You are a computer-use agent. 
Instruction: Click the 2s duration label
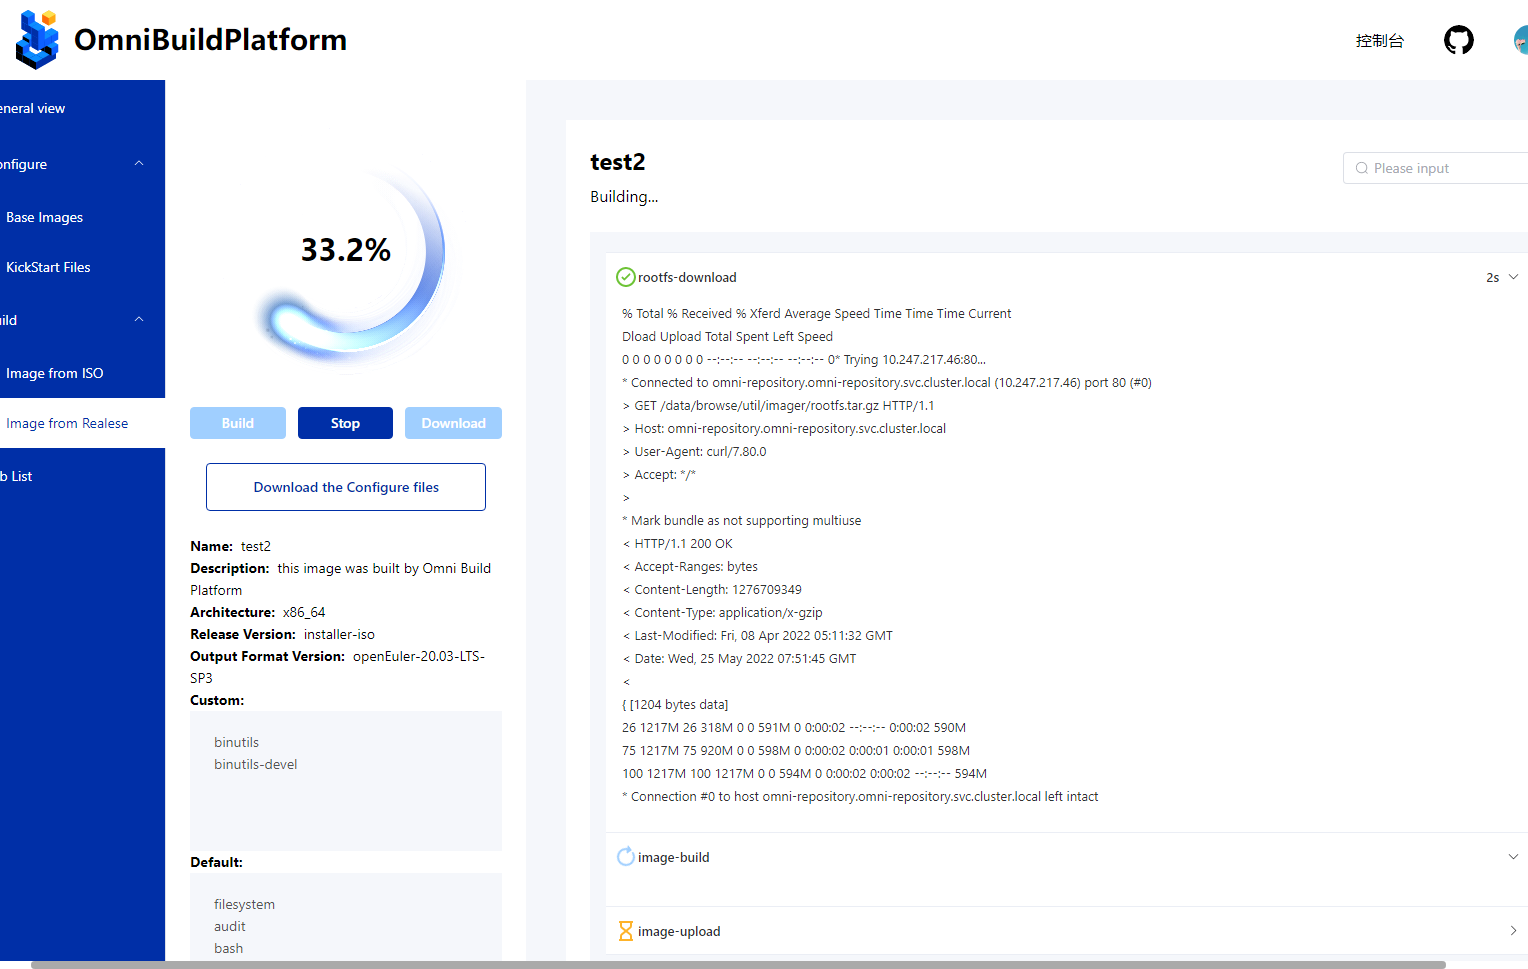point(1492,278)
